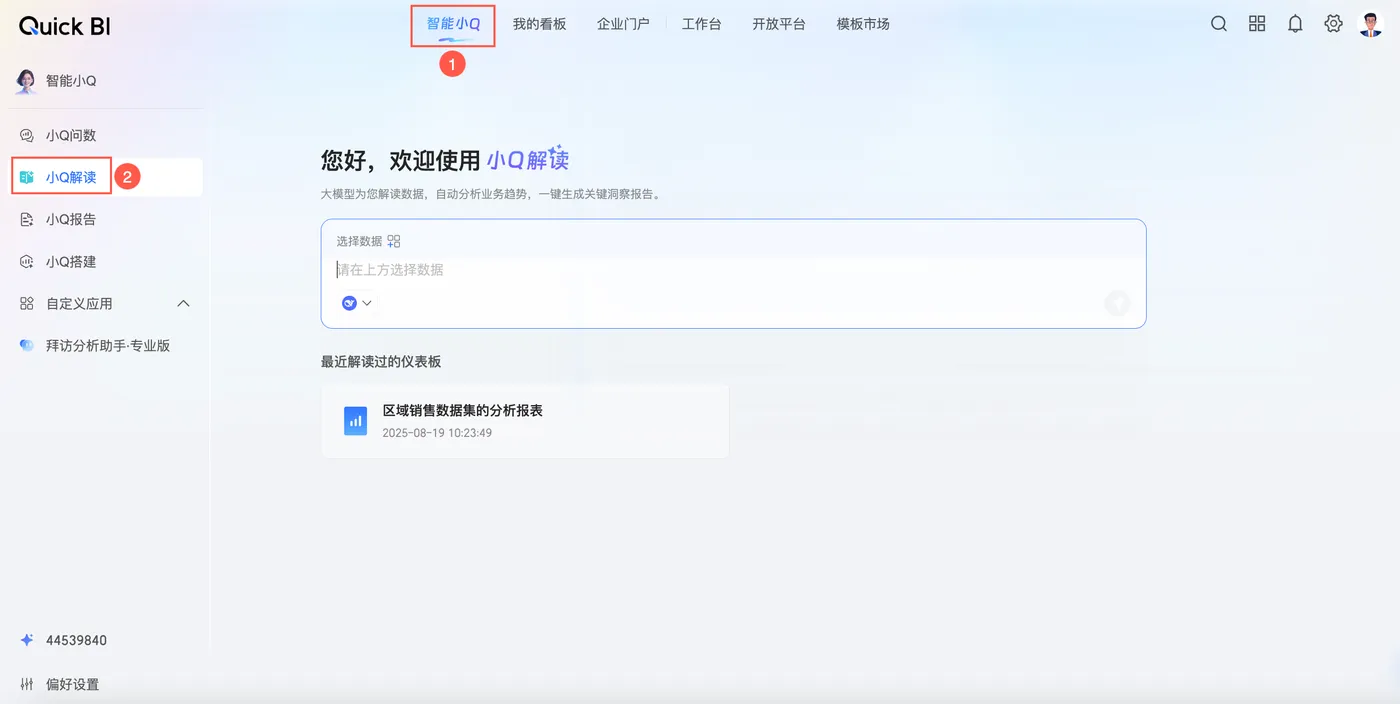Open the 智能小Q tab
The image size is (1400, 704).
point(453,24)
